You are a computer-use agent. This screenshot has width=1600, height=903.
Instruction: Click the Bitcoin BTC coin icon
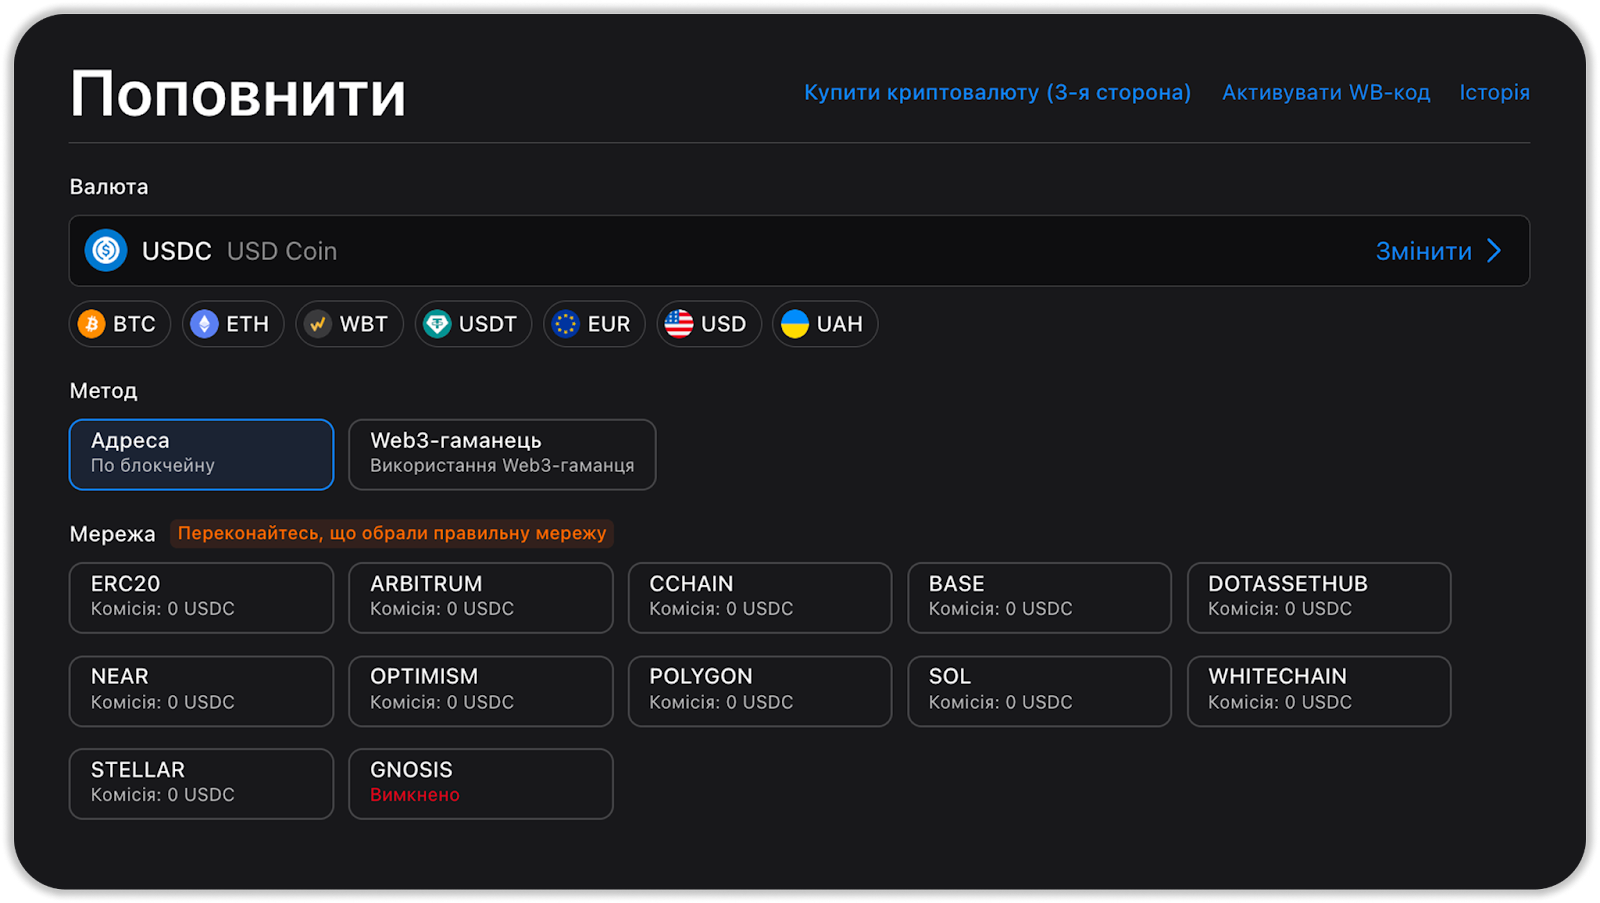coord(92,324)
